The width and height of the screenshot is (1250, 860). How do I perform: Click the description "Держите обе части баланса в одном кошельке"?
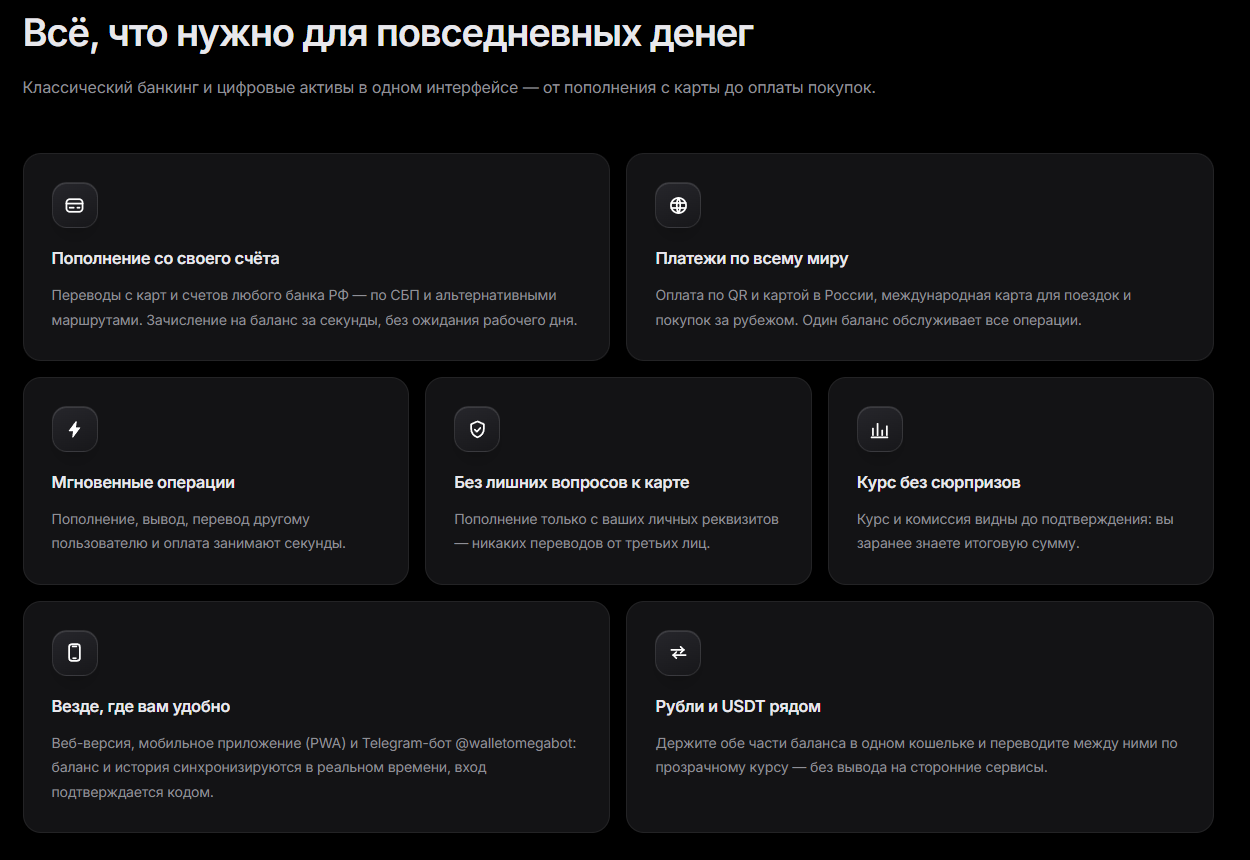(916, 756)
